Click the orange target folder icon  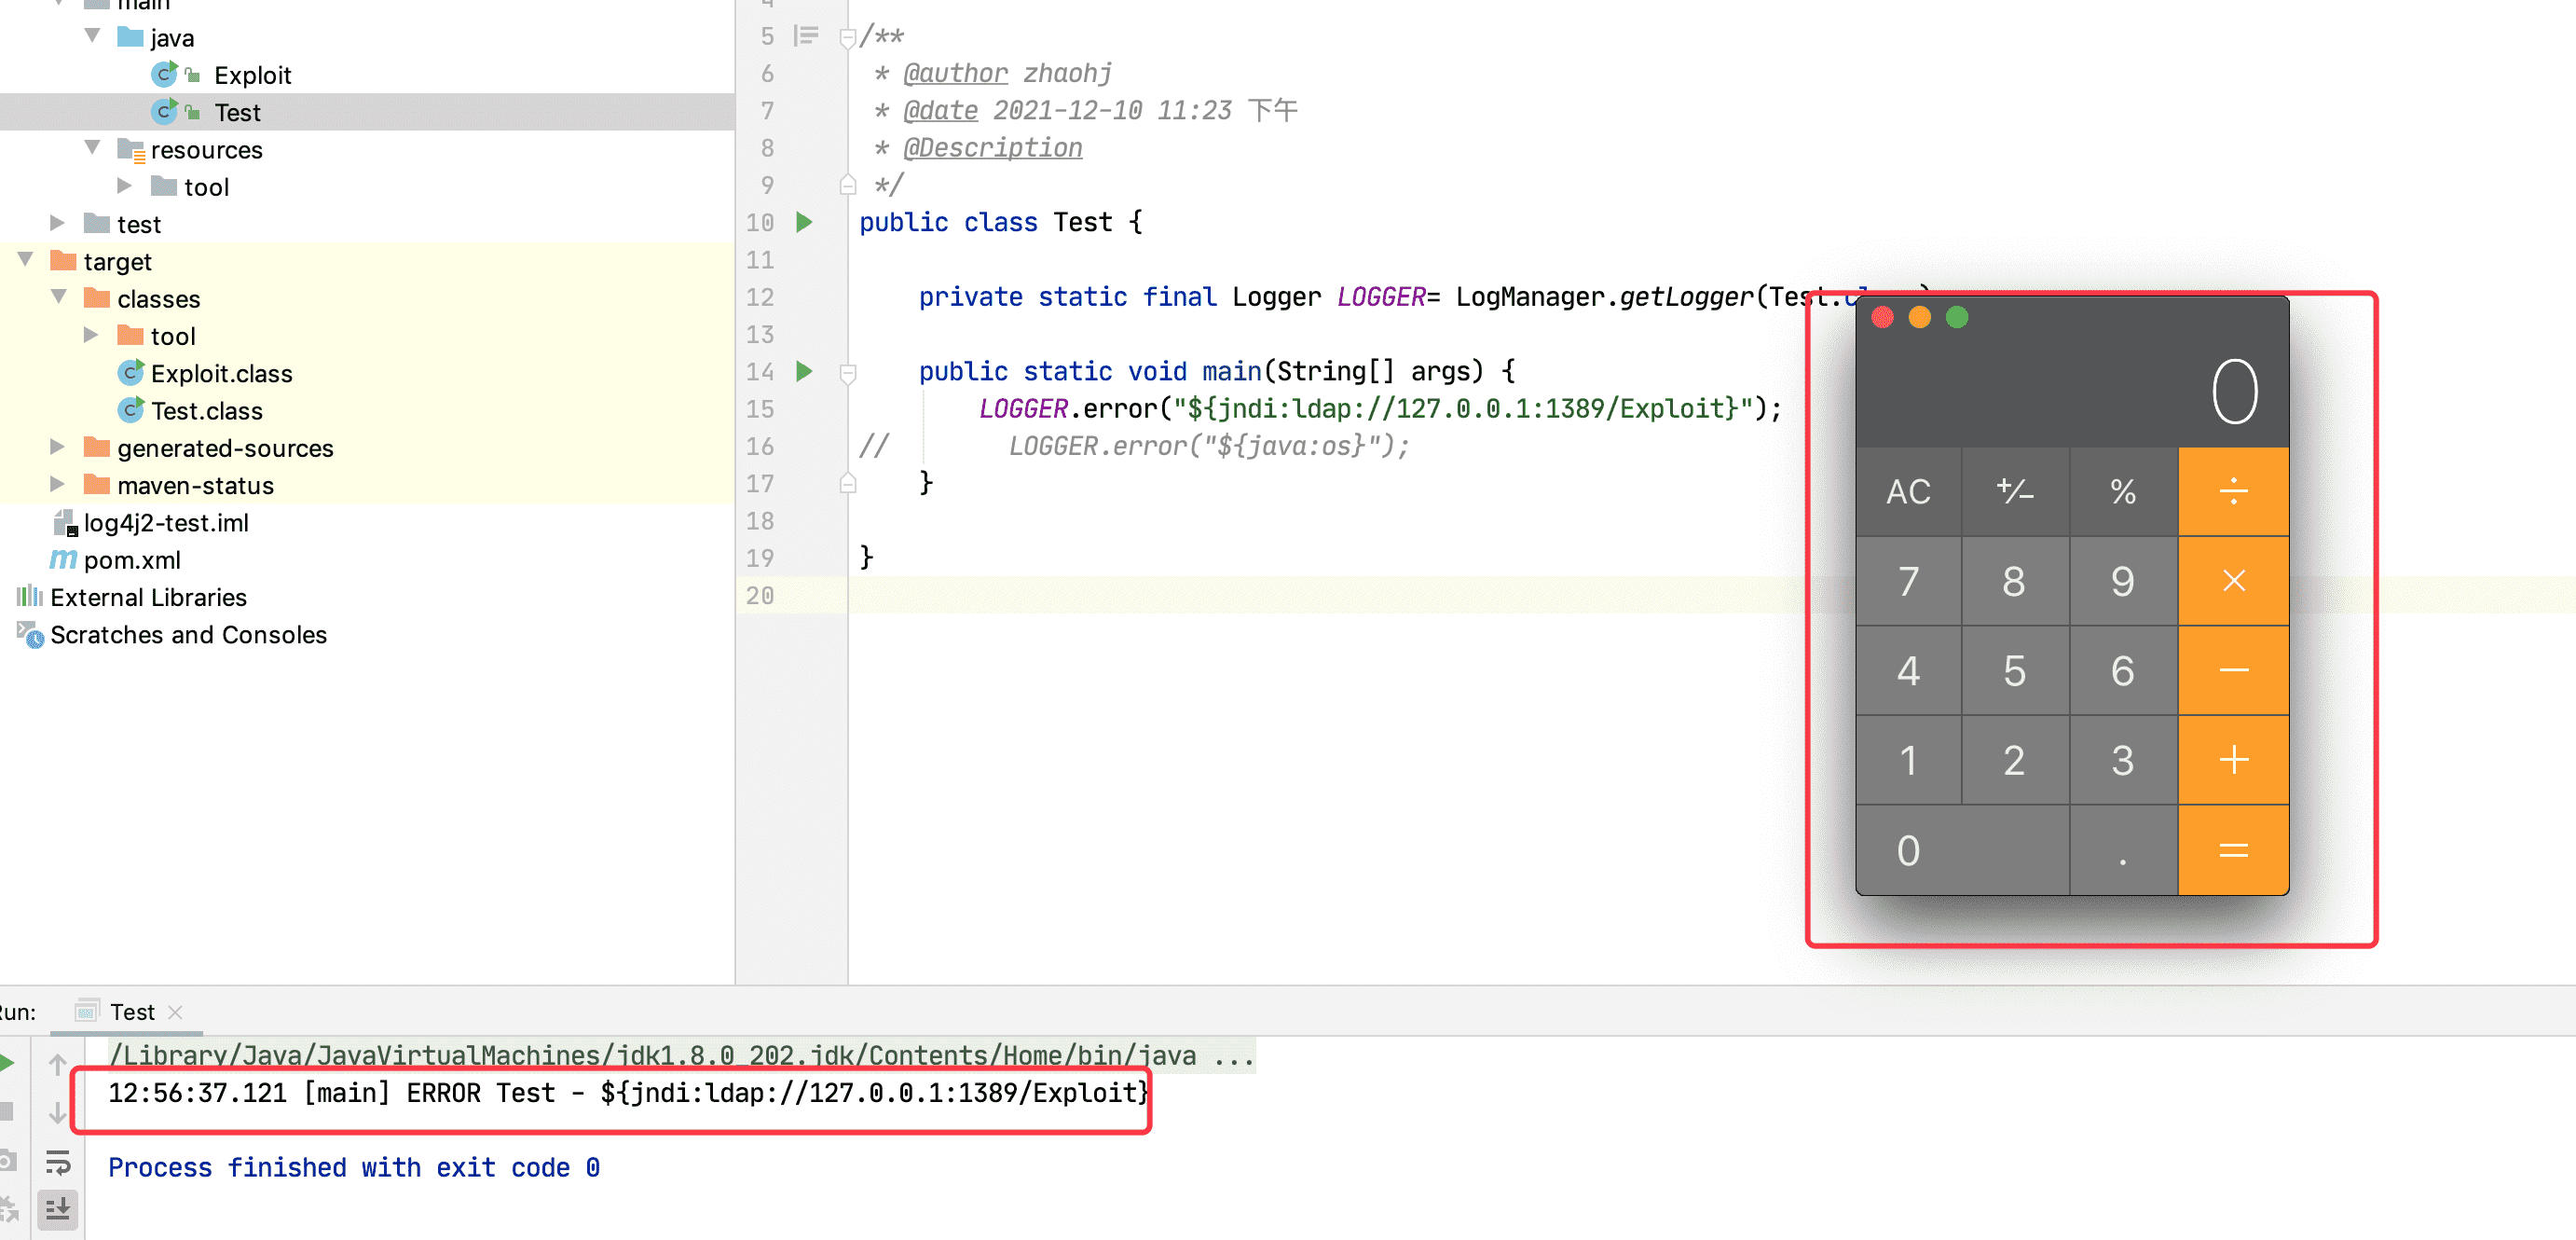[63, 261]
